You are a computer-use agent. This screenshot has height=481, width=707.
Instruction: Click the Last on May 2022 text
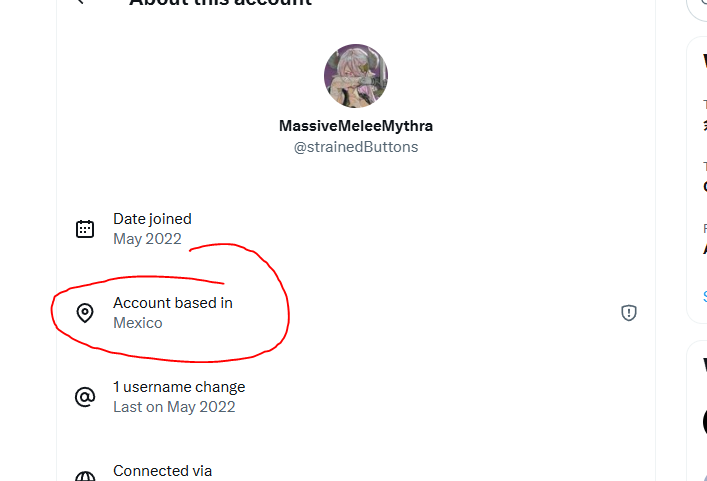point(174,407)
